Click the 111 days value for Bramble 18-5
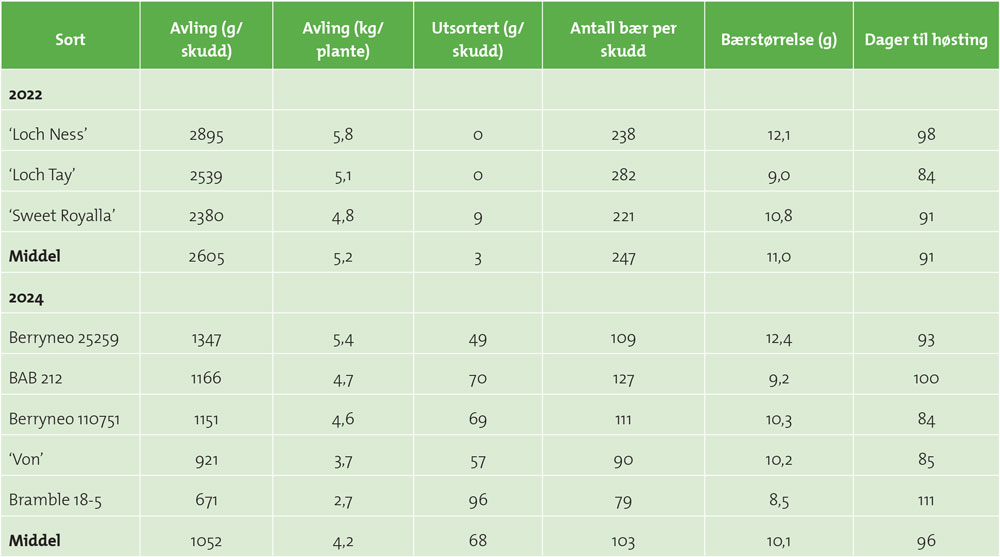 [x=926, y=500]
